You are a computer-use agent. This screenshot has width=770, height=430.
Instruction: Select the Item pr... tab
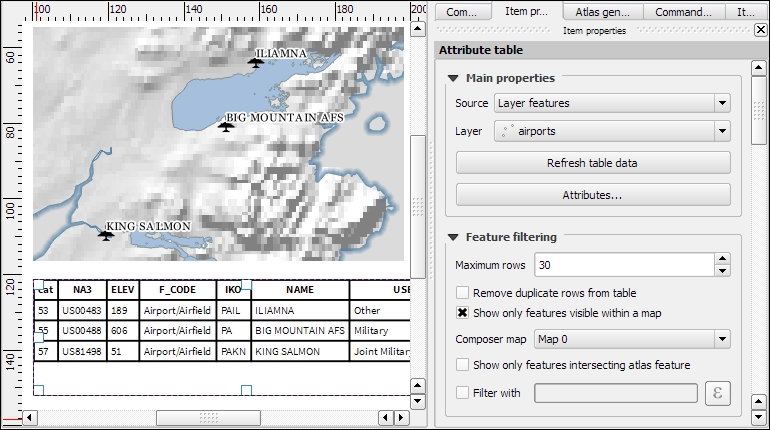(526, 11)
